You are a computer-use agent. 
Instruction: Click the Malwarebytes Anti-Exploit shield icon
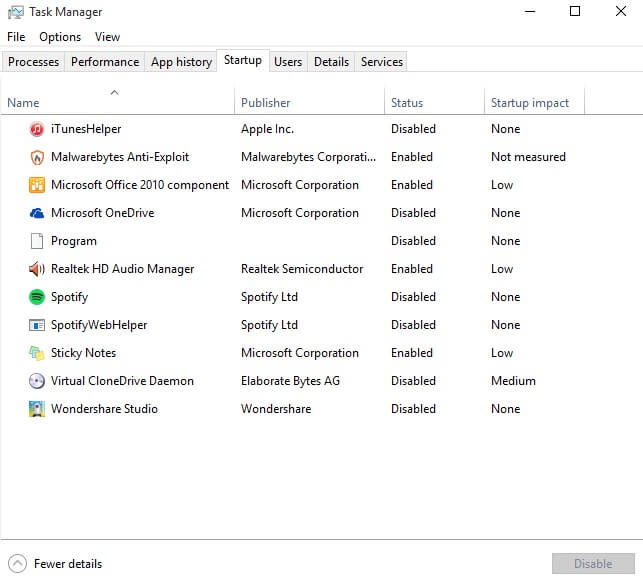coord(36,157)
